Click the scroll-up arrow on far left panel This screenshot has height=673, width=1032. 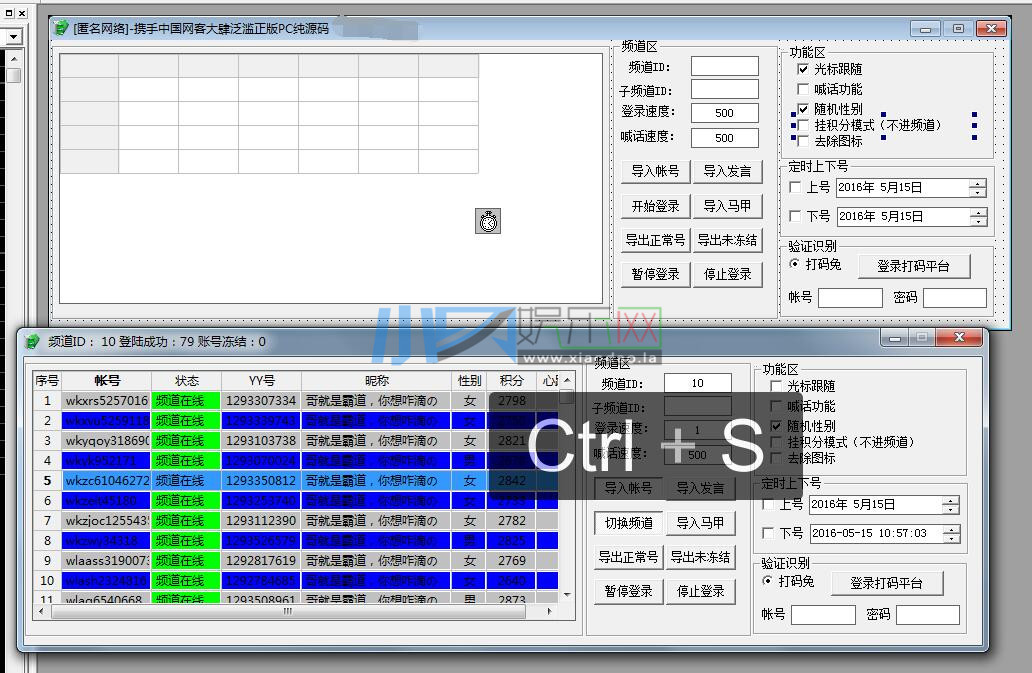tap(13, 59)
